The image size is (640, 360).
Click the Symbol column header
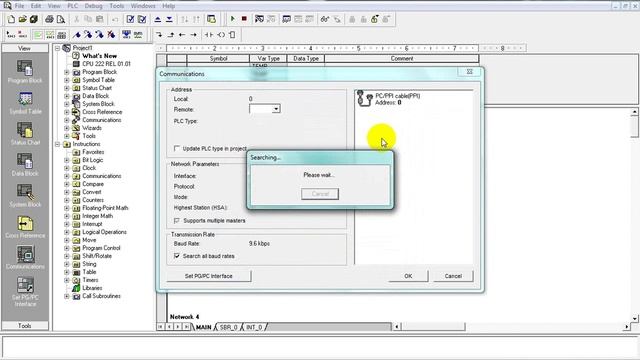[218, 58]
